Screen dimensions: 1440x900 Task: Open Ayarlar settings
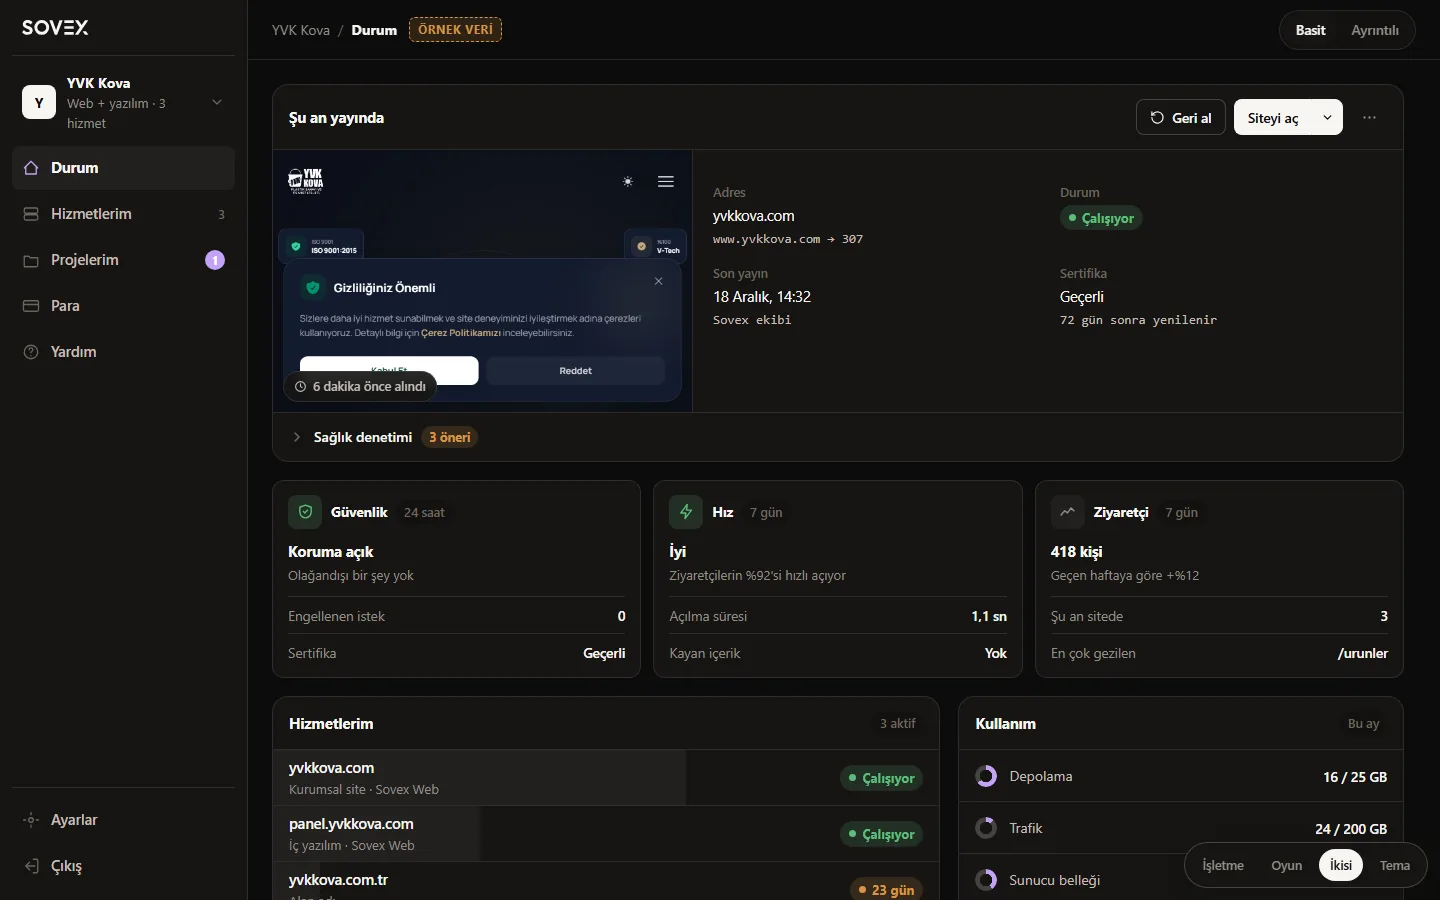point(123,820)
